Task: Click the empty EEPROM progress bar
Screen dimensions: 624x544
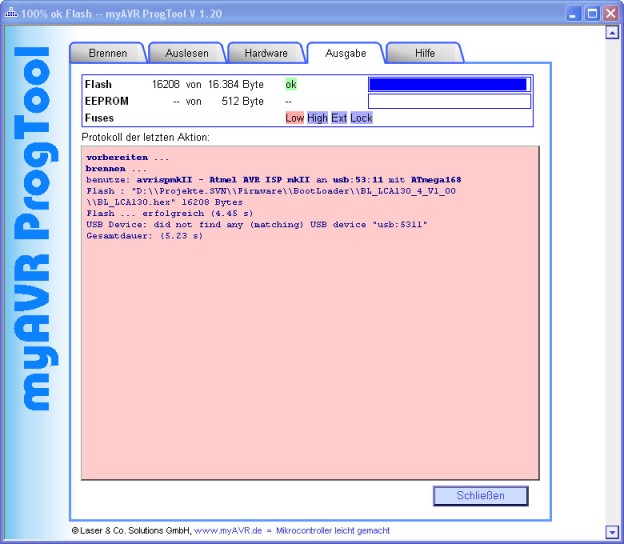Action: coord(449,101)
